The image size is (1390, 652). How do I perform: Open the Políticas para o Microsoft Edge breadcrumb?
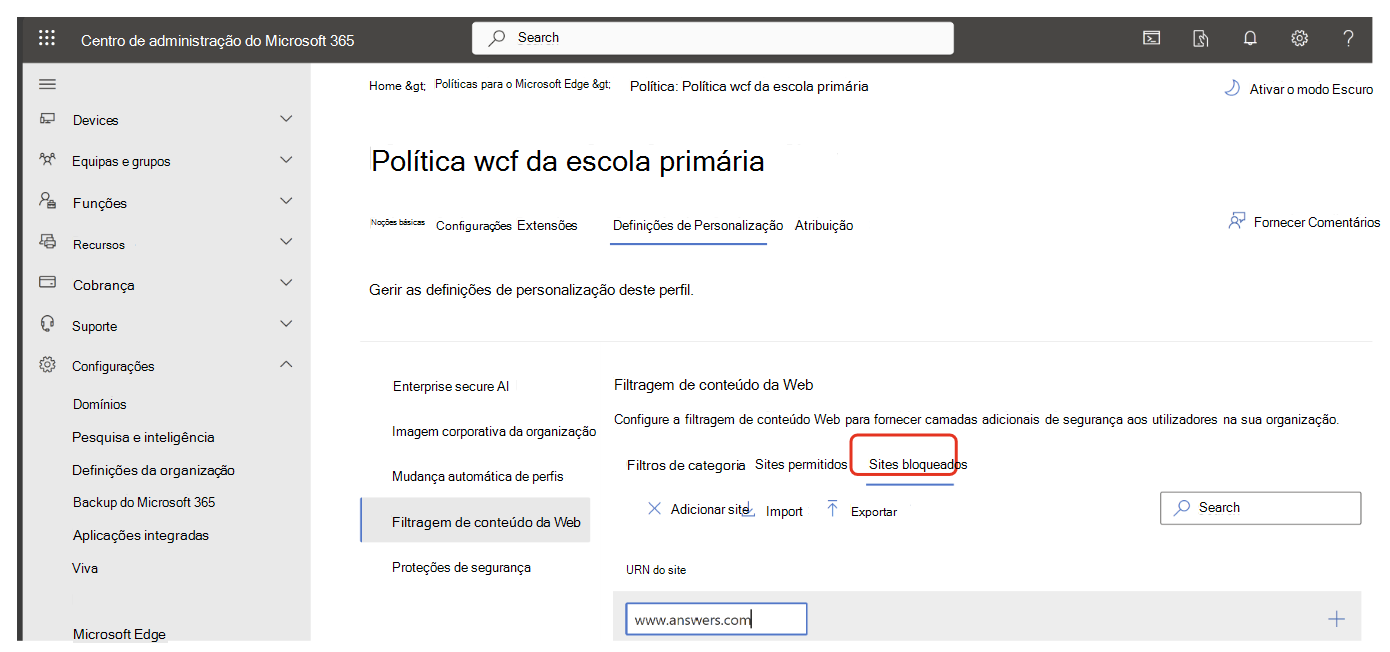coord(517,85)
